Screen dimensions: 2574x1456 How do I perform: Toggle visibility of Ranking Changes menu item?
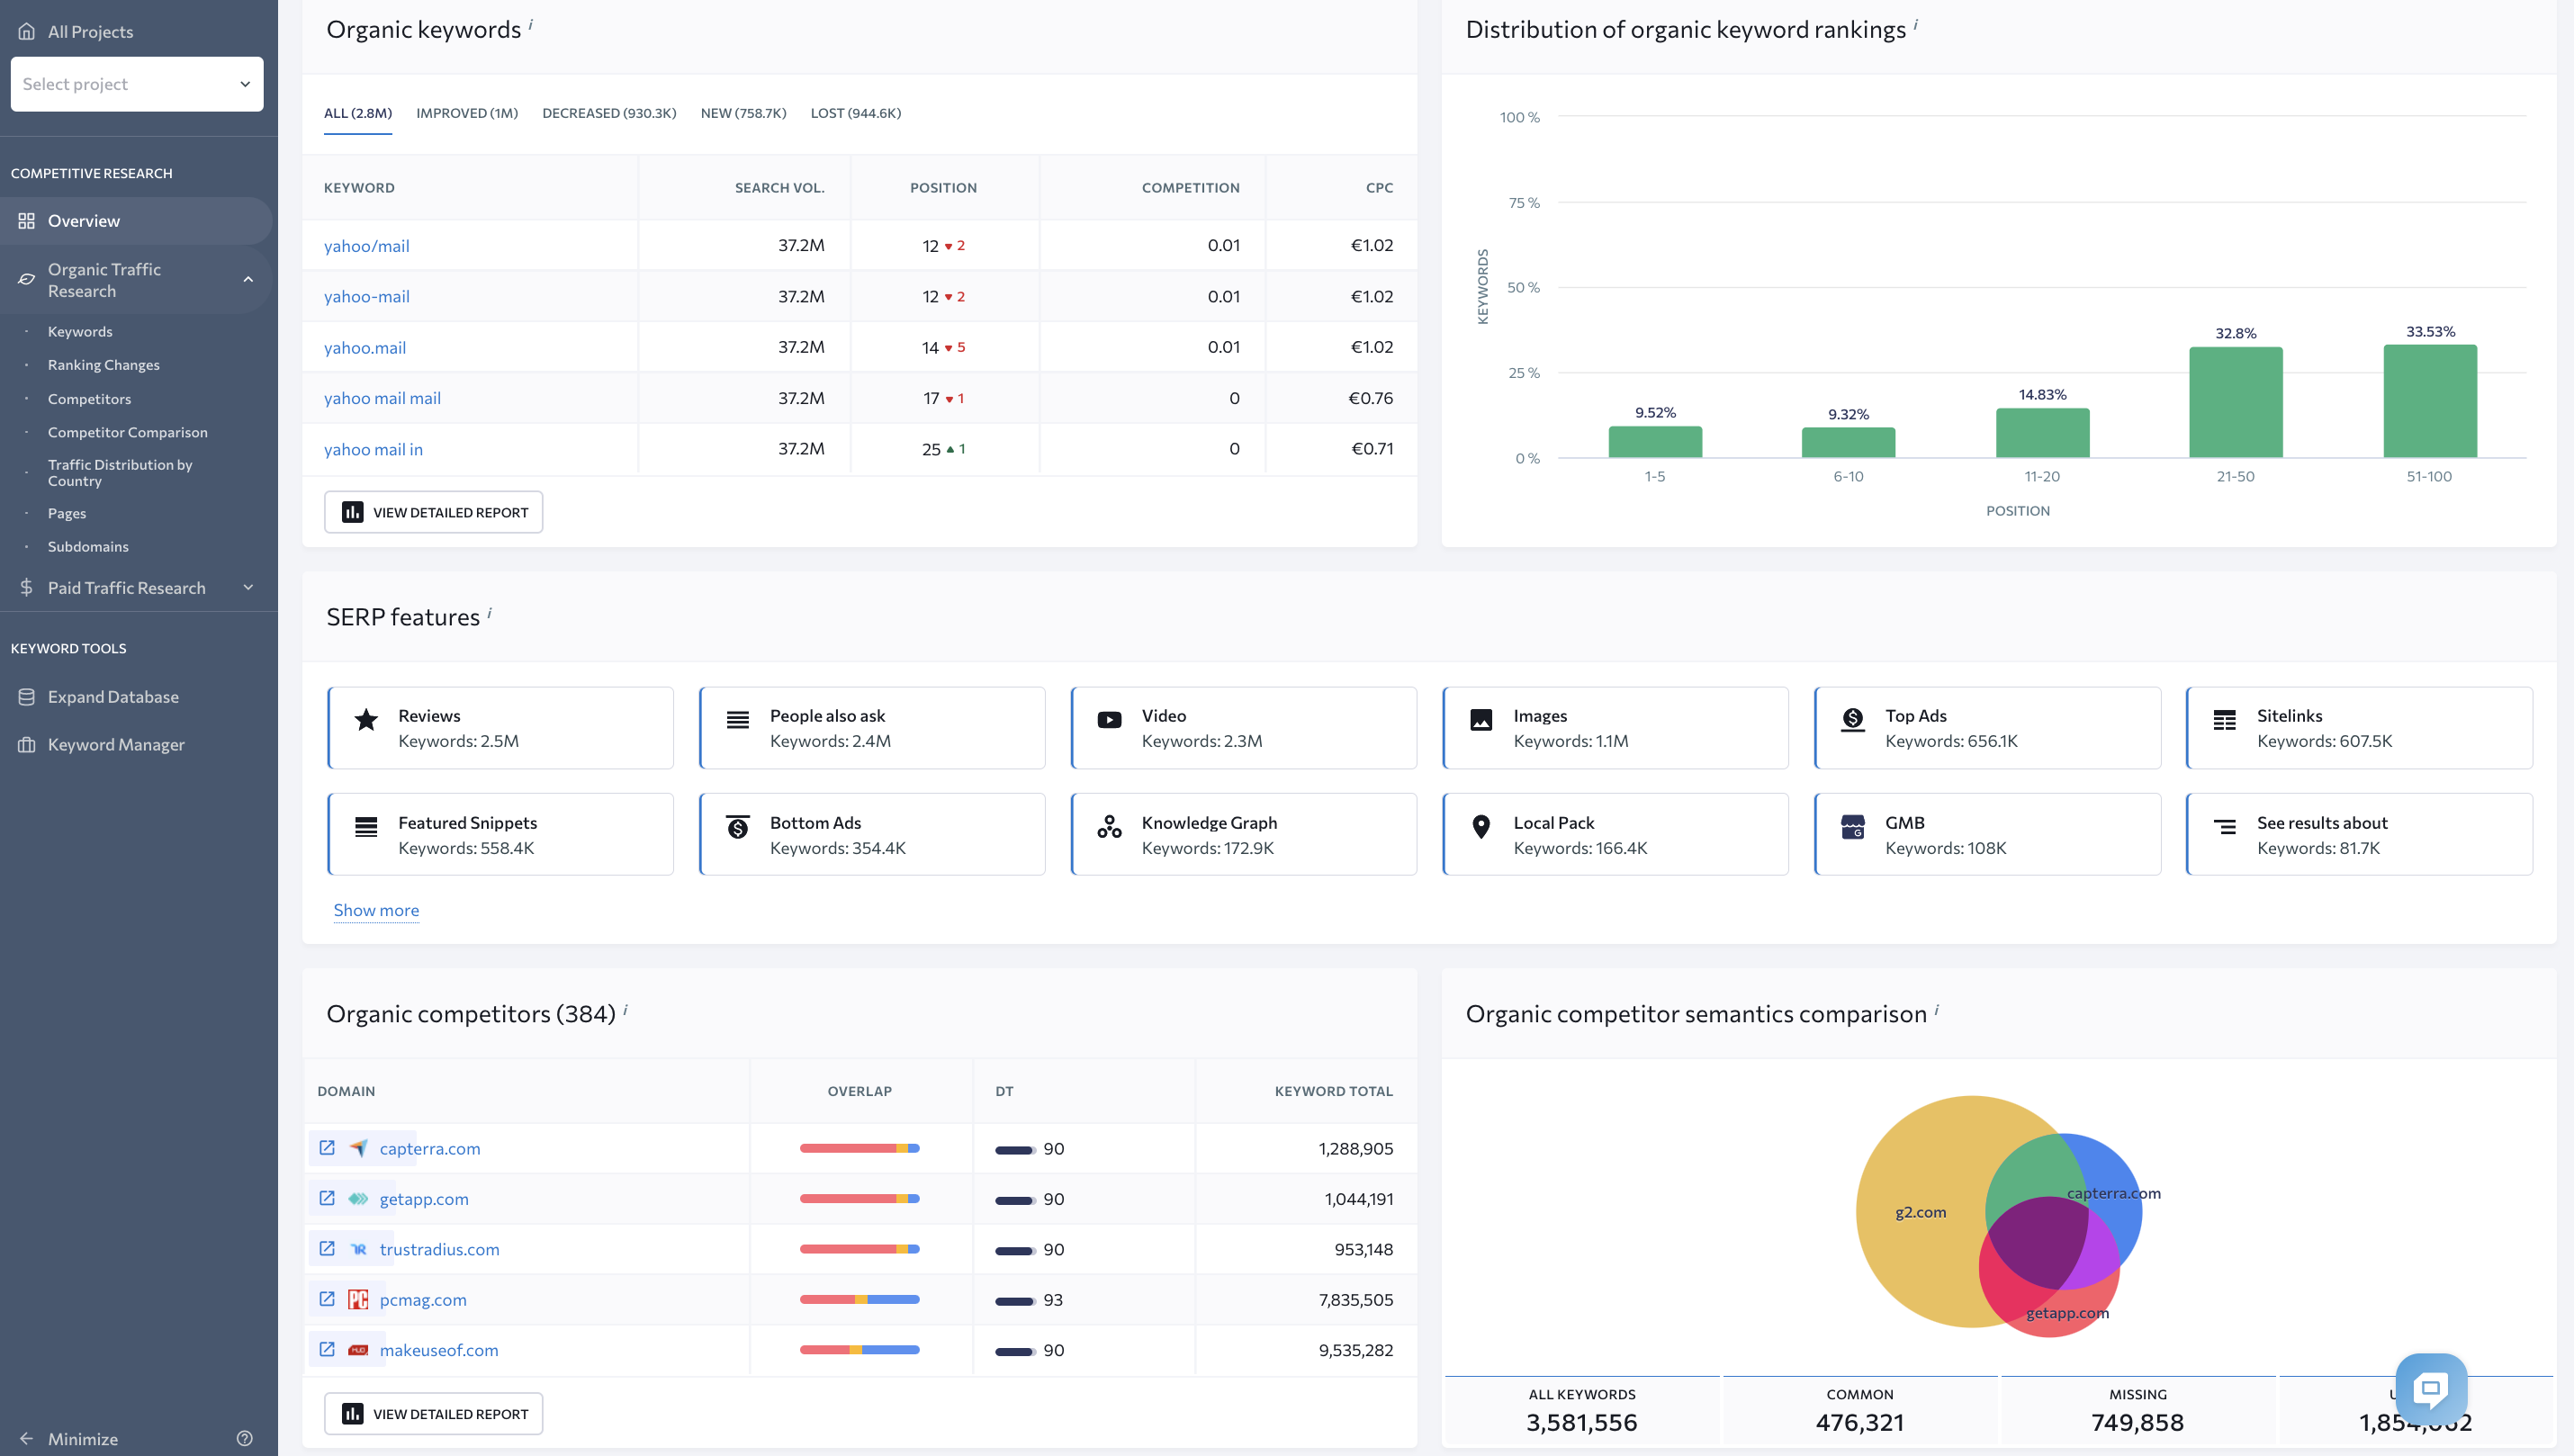click(103, 364)
